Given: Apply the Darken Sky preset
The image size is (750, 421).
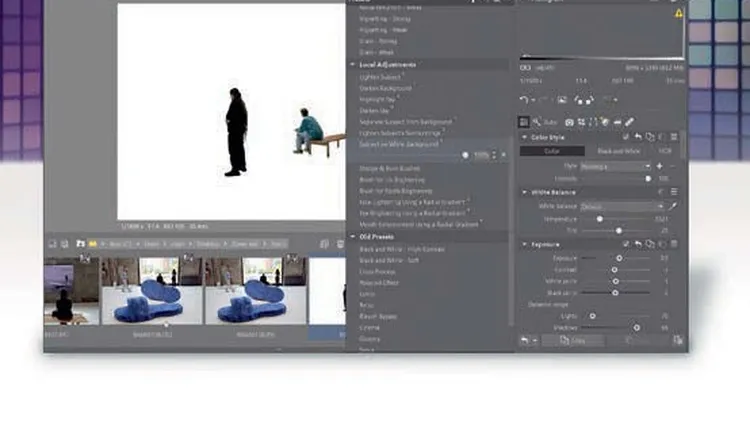Looking at the screenshot, I should pyautogui.click(x=374, y=111).
